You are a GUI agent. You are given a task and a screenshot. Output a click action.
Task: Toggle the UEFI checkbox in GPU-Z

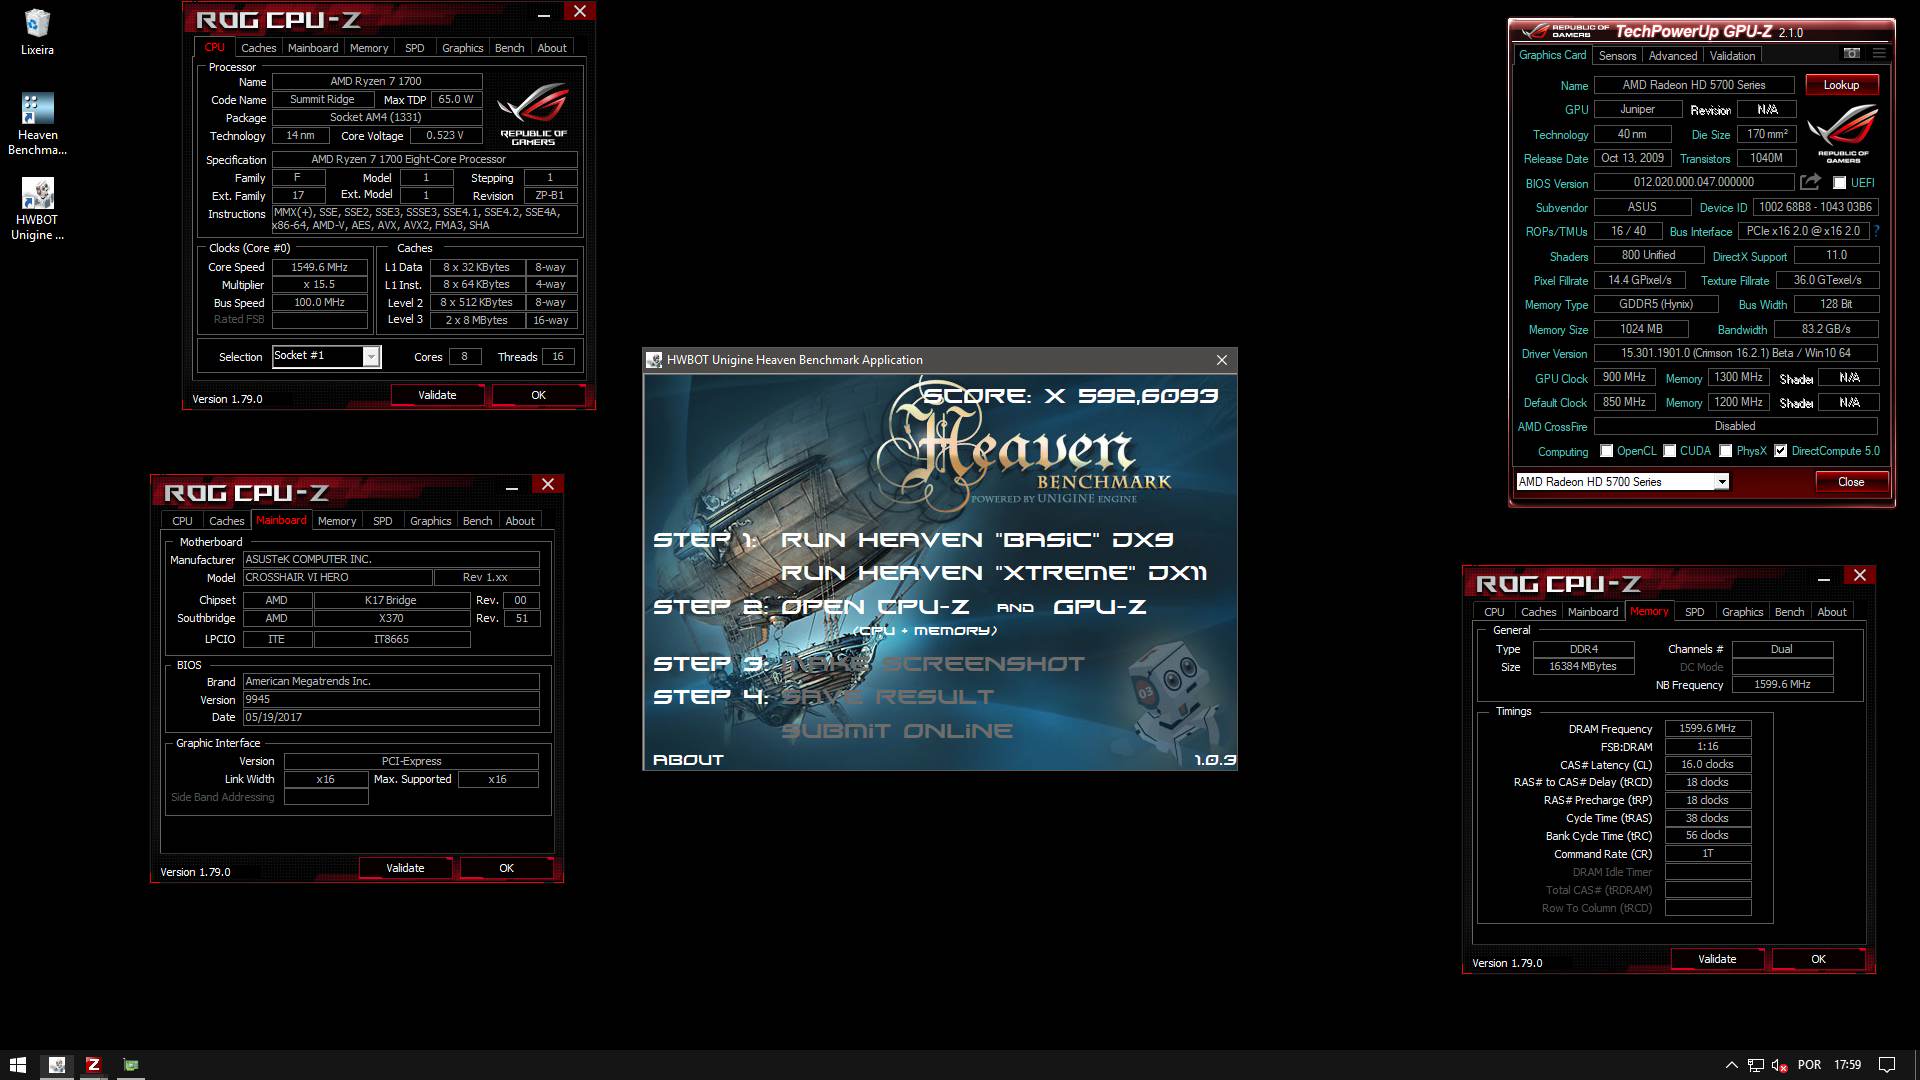[1839, 183]
